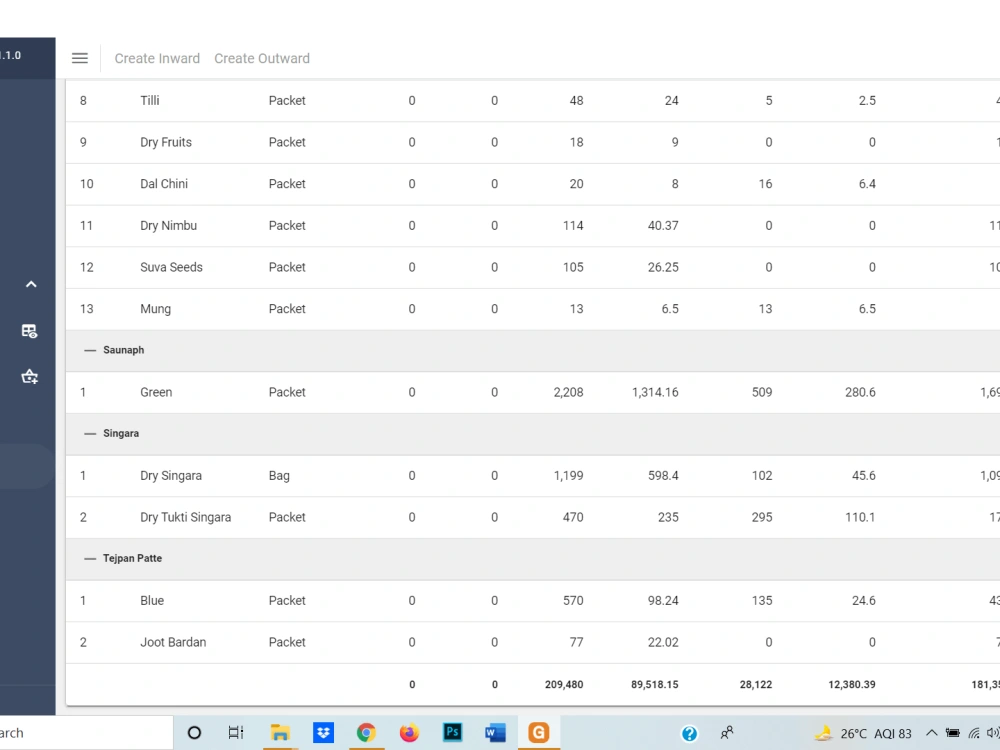The image size is (1000, 750).
Task: Click Create Outward link
Action: pyautogui.click(x=262, y=59)
